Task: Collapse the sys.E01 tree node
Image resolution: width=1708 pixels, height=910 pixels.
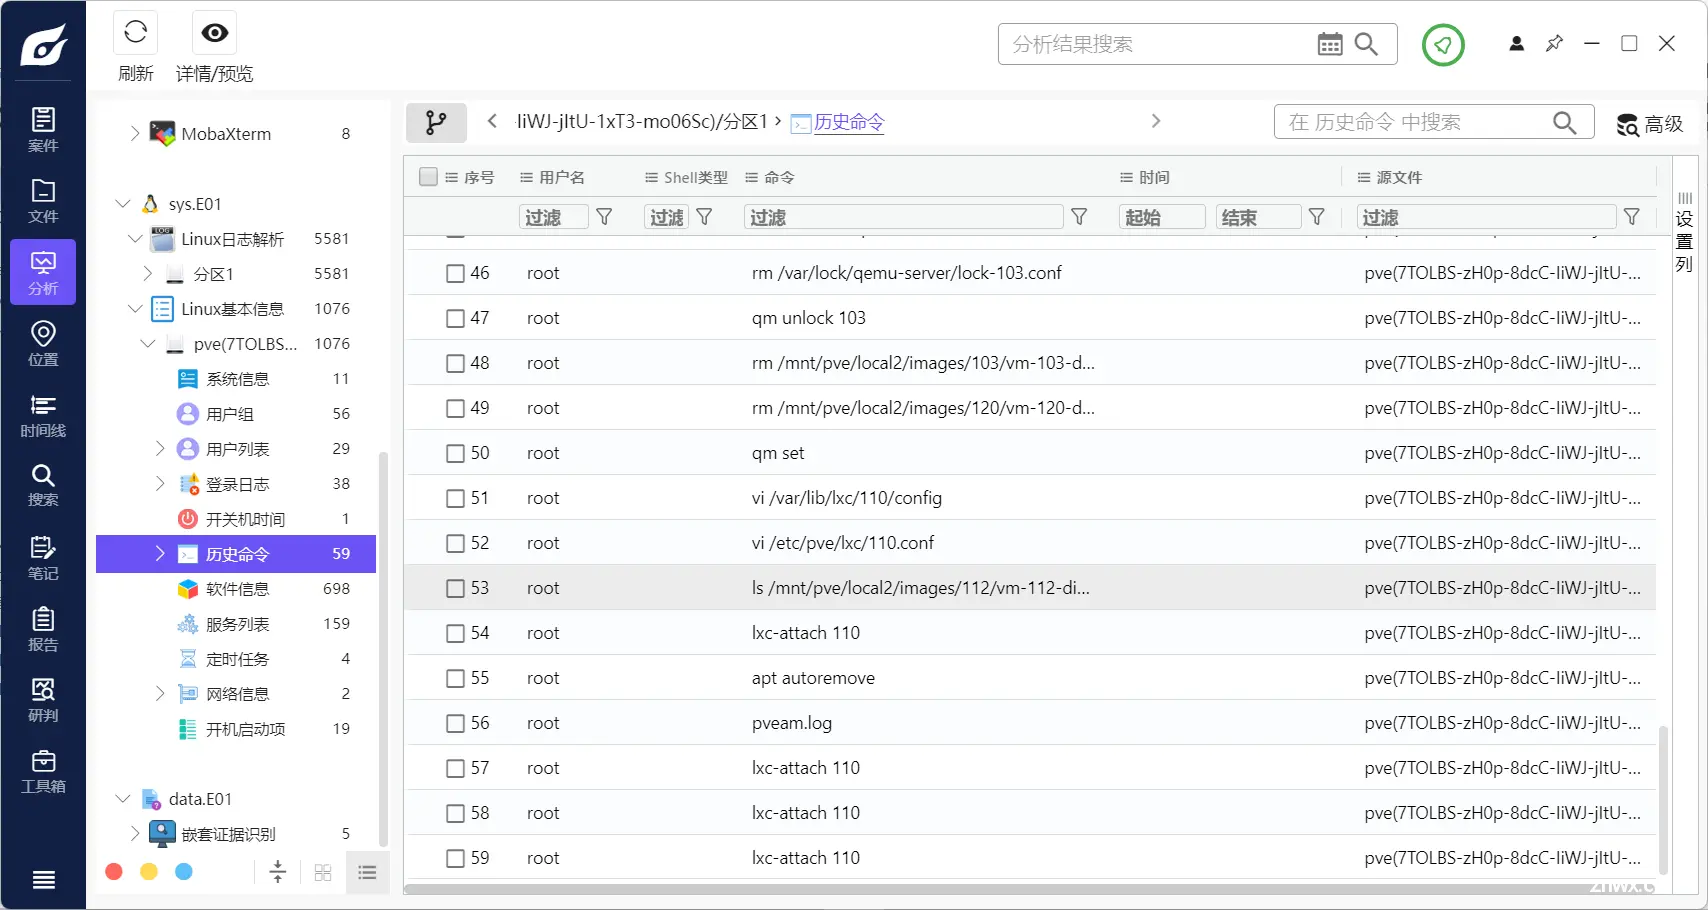Action: click(x=123, y=204)
